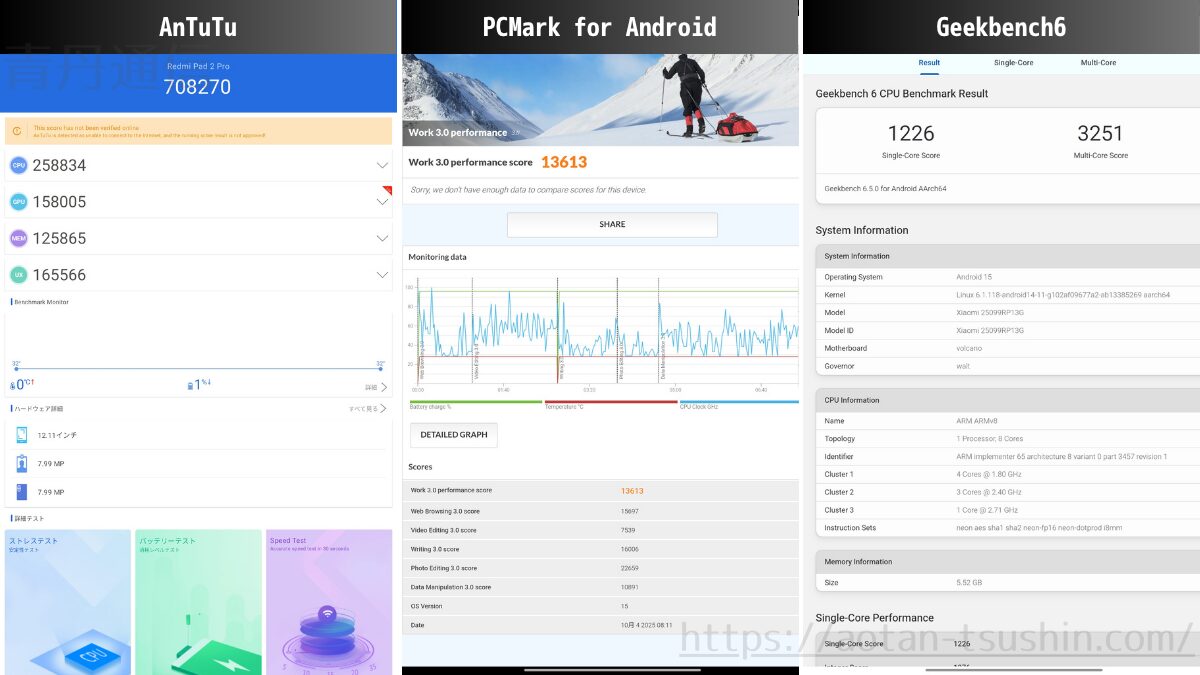The height and width of the screenshot is (675, 1200).
Task: Open the stress test CPU tile
Action: [67, 600]
